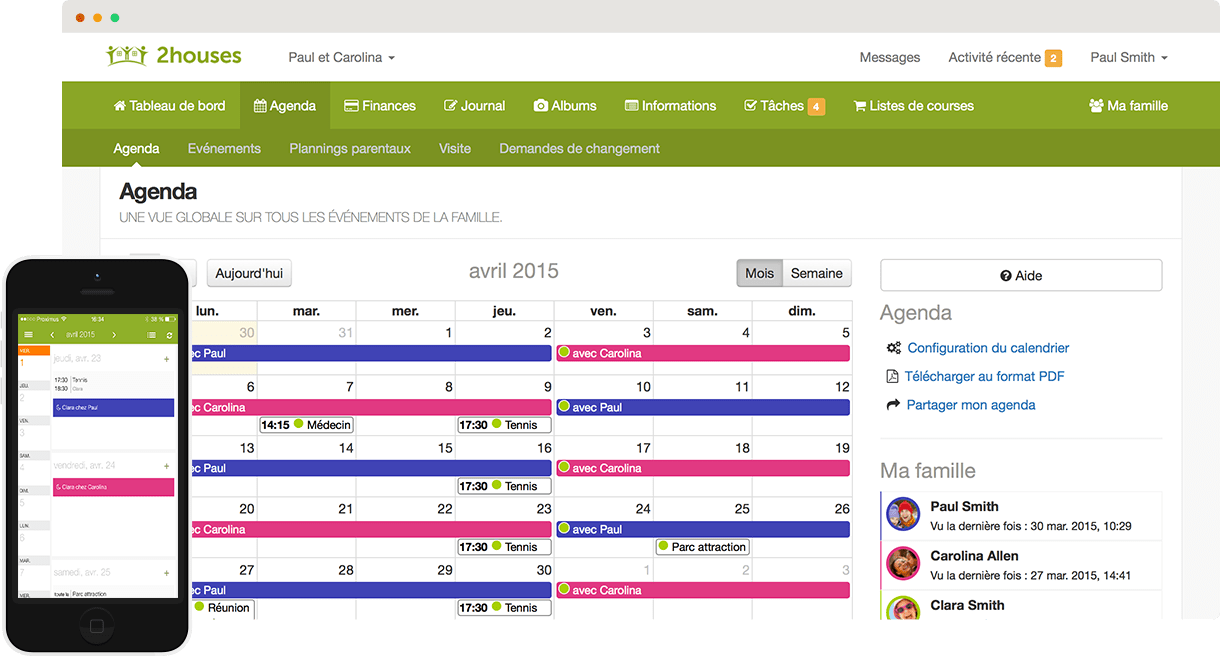Click the Partager mon agenda arrow icon
1220x656 pixels.
point(894,405)
